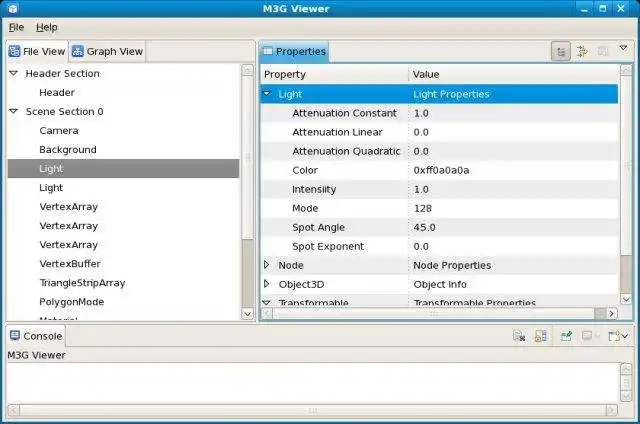This screenshot has width=640, height=424.
Task: Expand the Object3D properties category
Action: (x=267, y=284)
